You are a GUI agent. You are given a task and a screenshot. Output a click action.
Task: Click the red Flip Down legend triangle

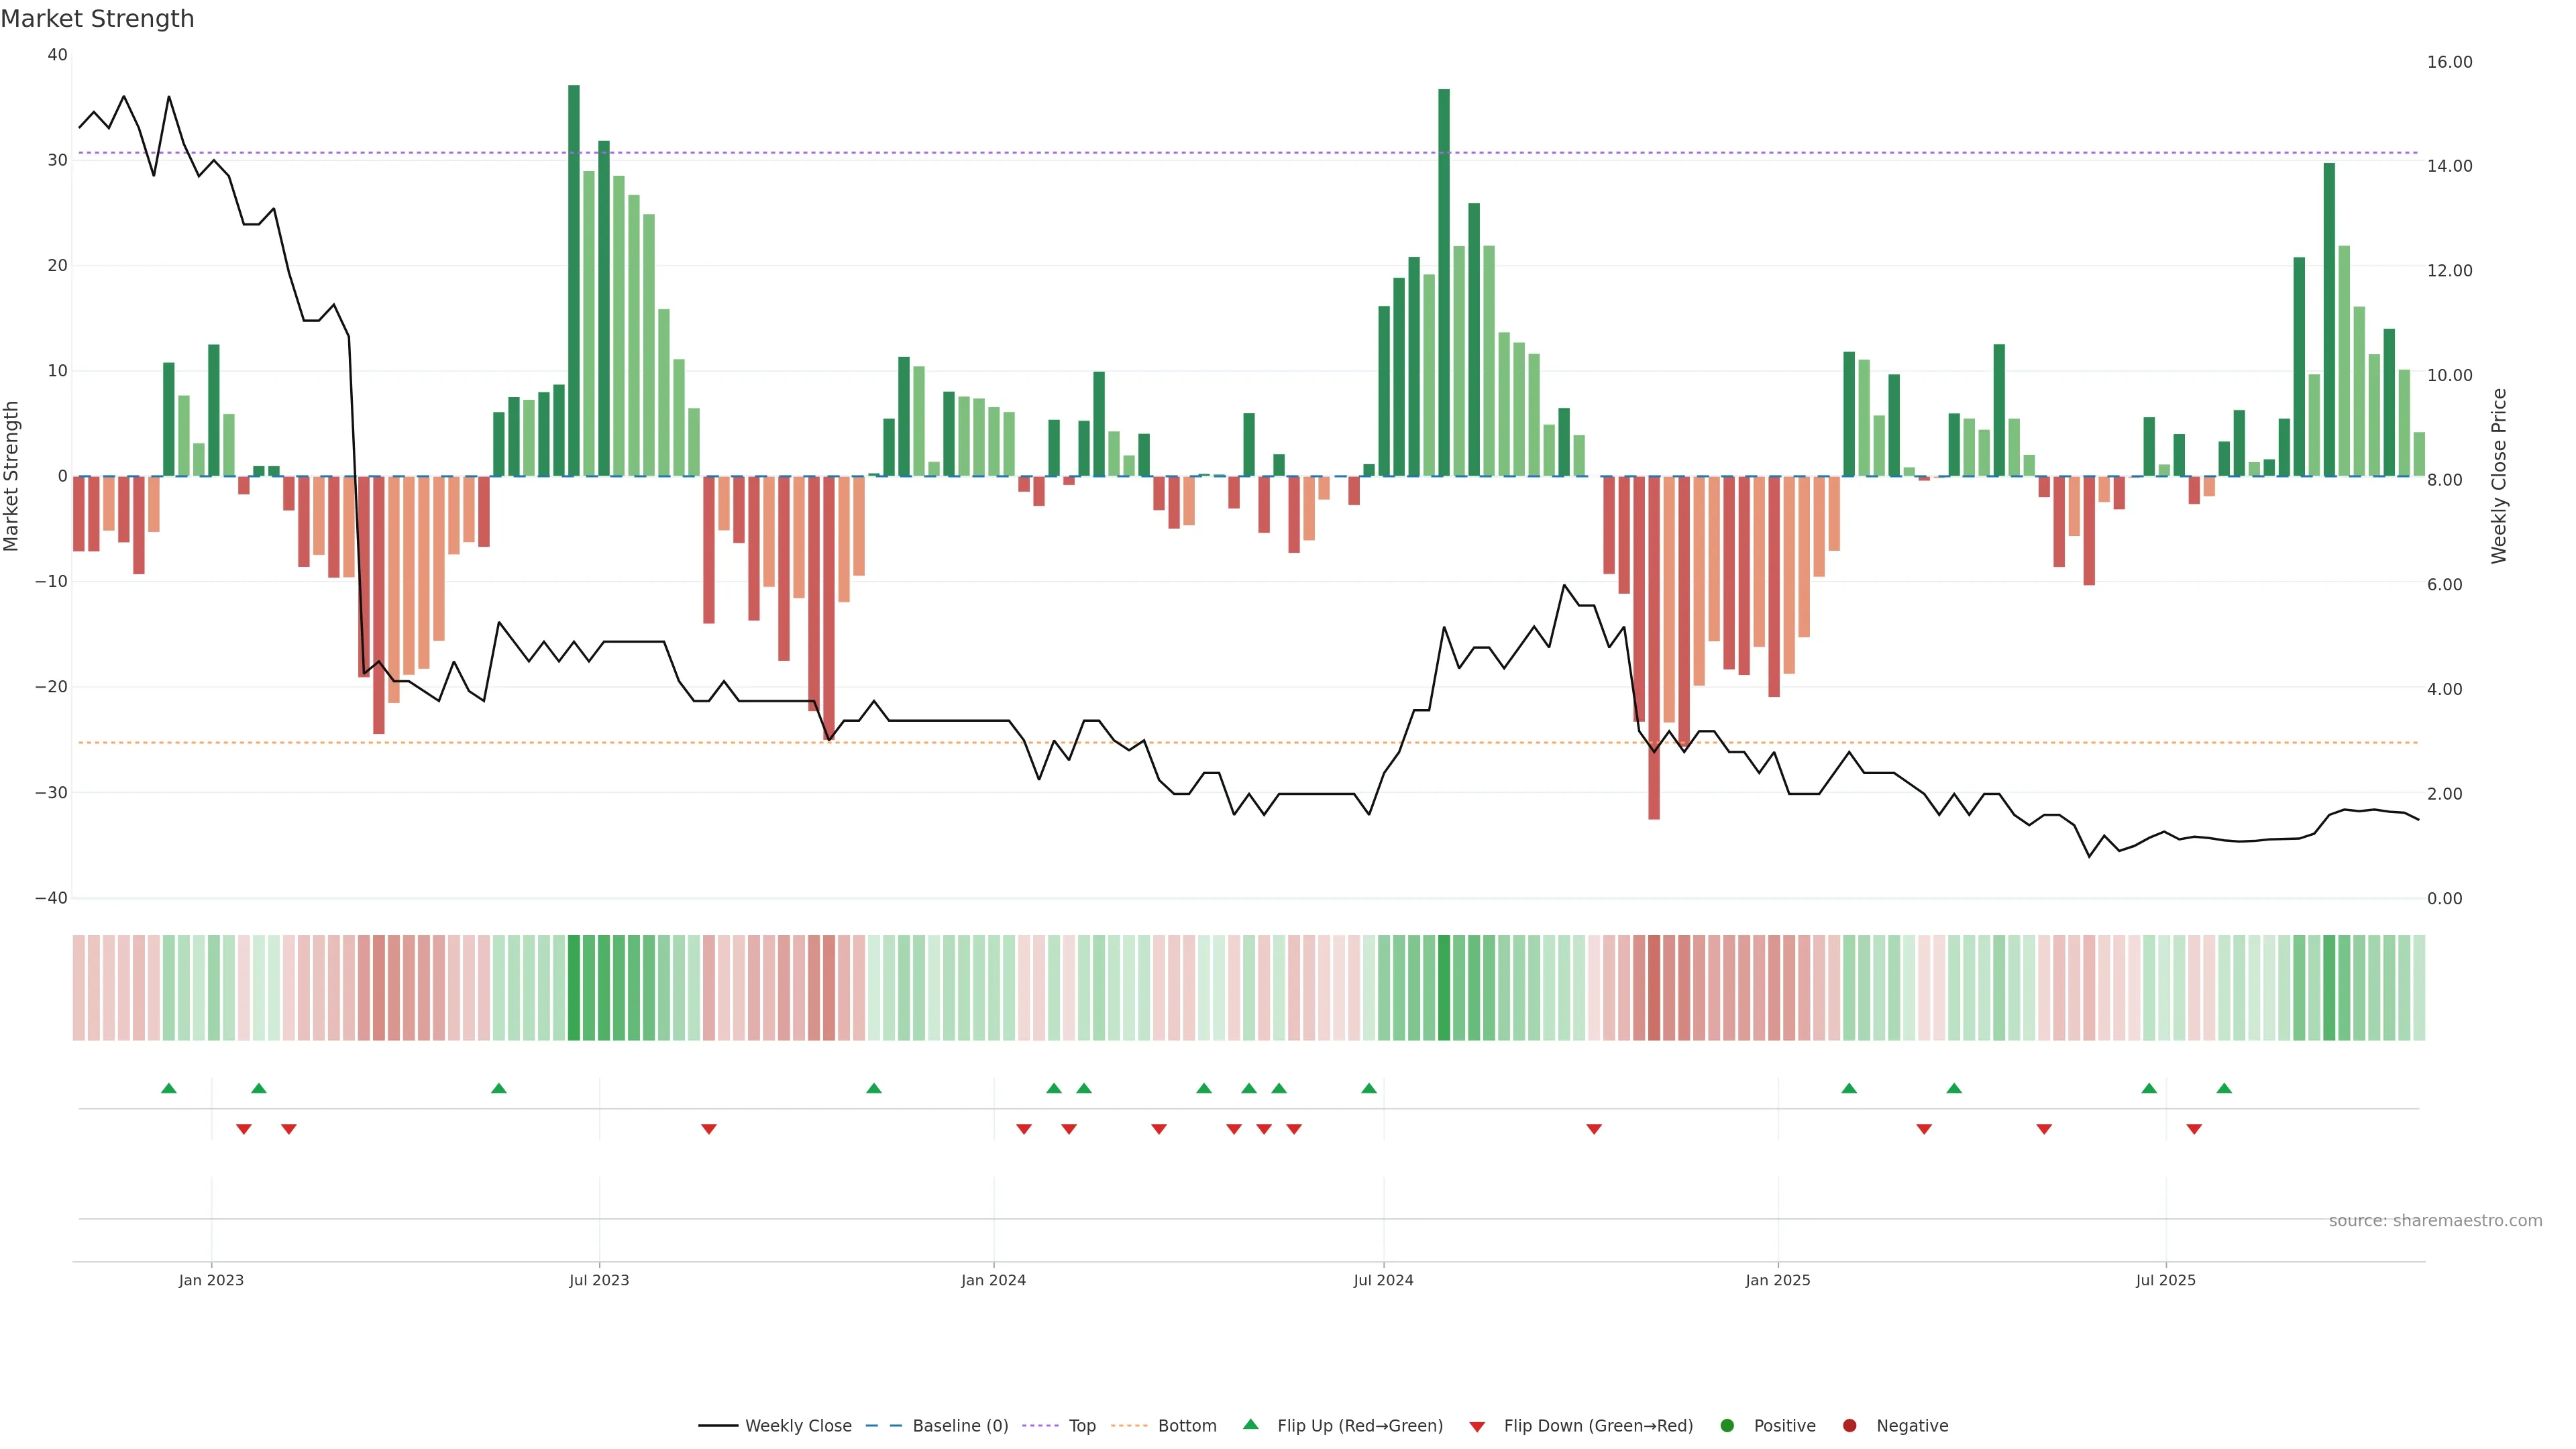coord(1477,1426)
